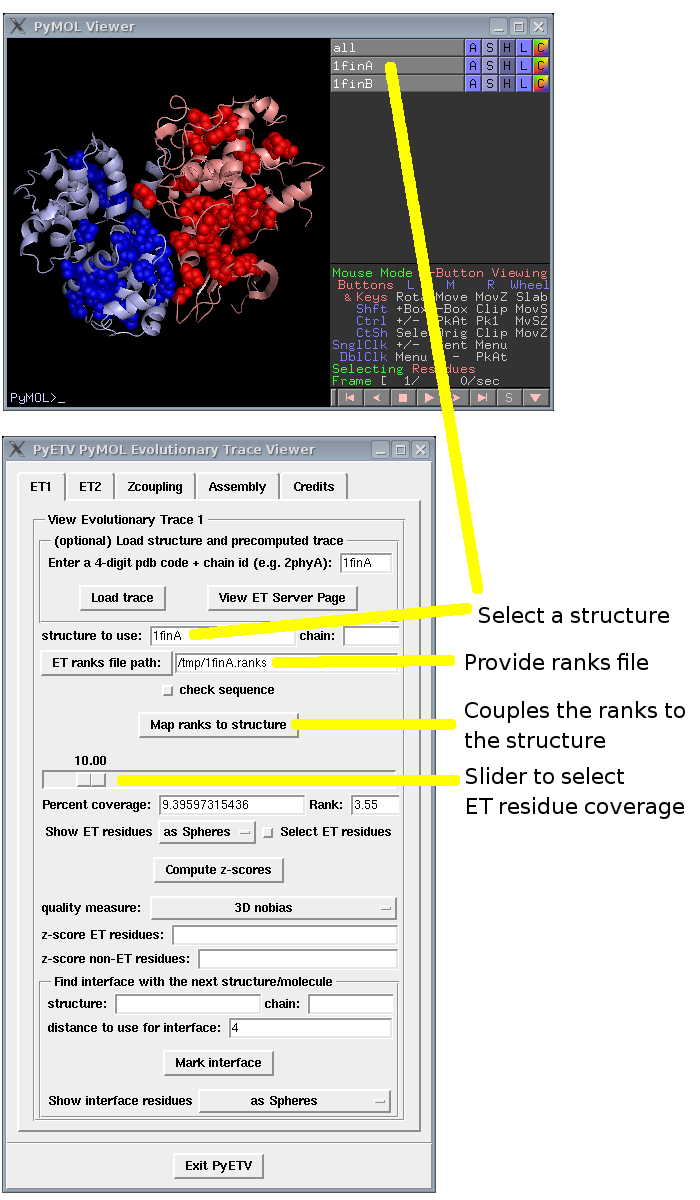Click the distance to use for interface field
The width and height of the screenshot is (700, 1200).
pyautogui.click(x=310, y=1028)
